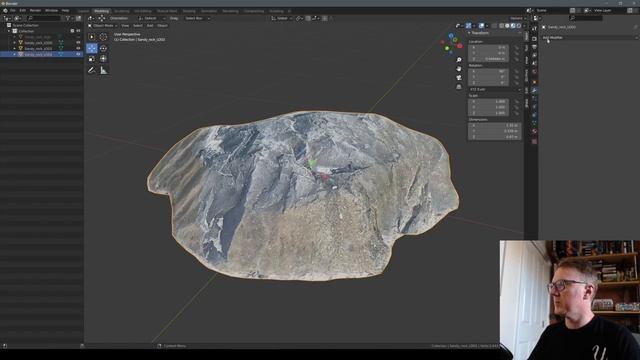Open the Orientation Default dropdown

tap(152, 18)
